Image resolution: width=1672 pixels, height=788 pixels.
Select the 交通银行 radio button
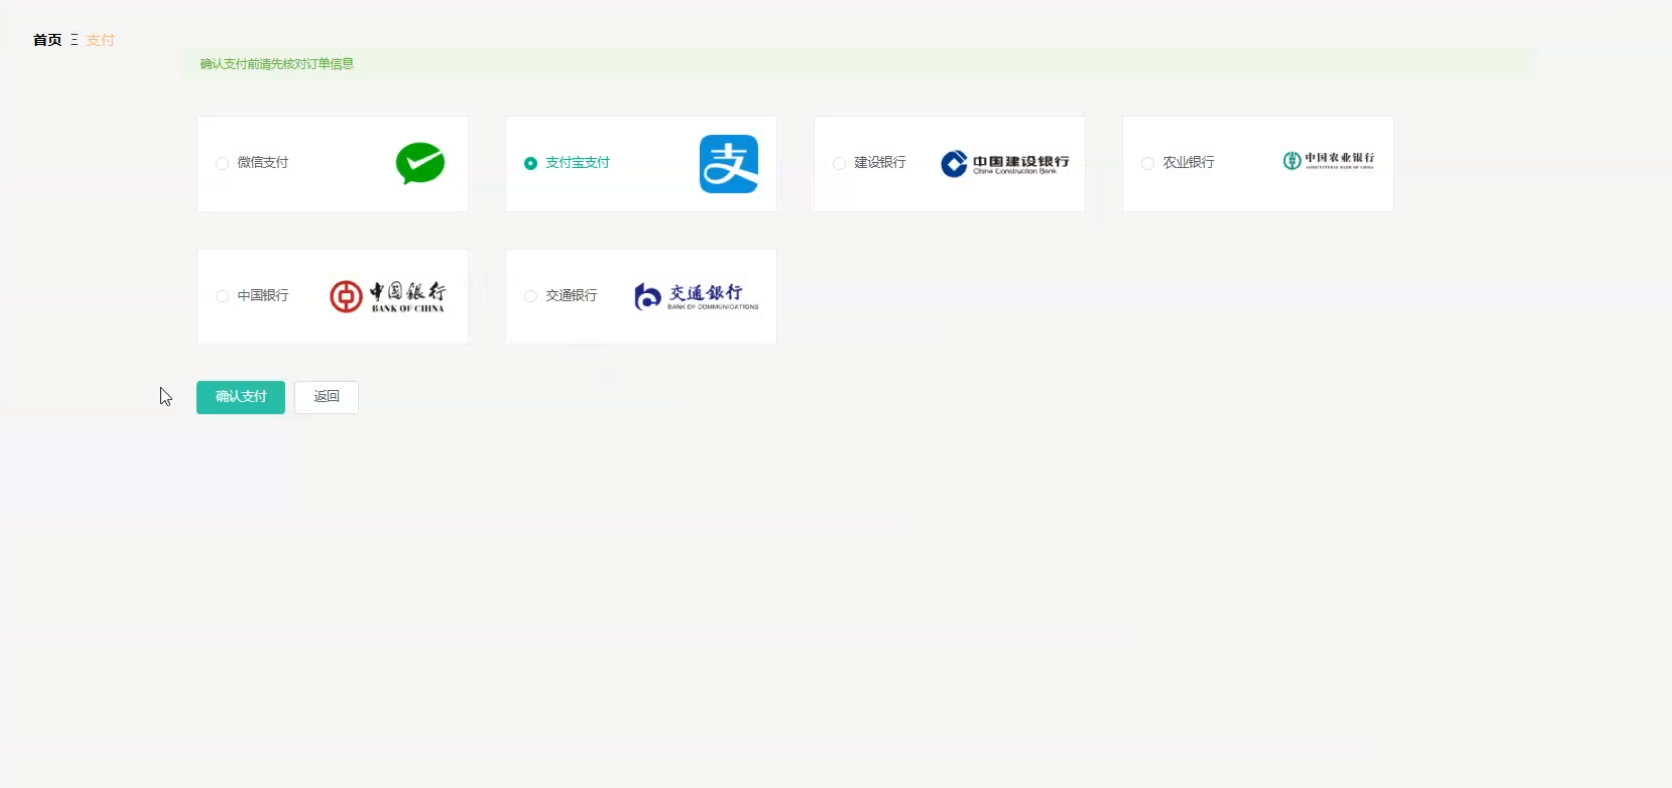[x=531, y=296]
